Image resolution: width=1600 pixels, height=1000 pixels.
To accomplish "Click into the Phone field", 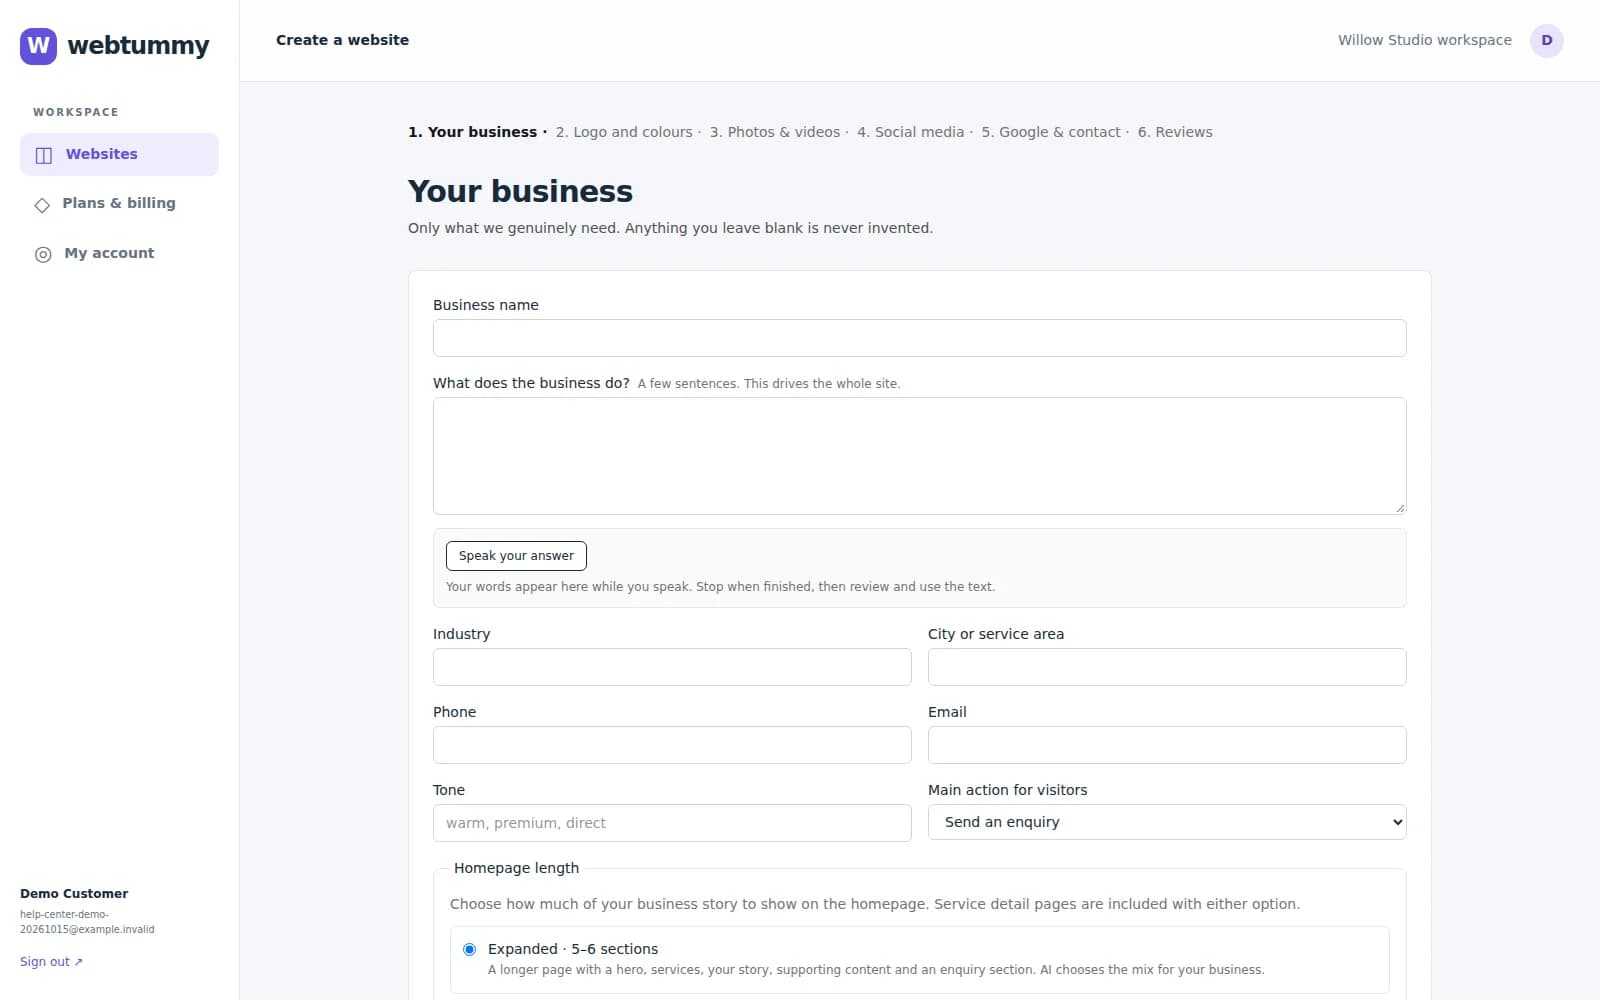I will (672, 745).
